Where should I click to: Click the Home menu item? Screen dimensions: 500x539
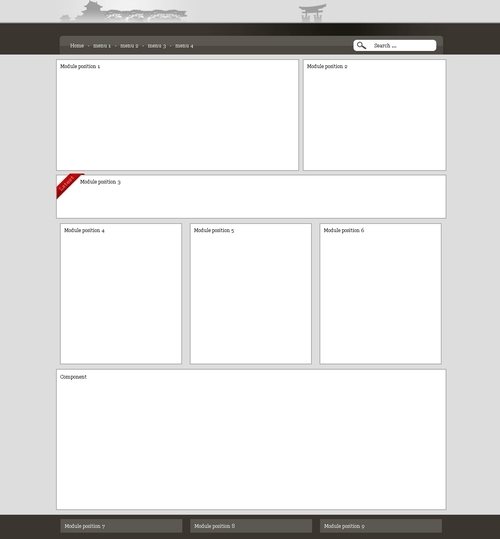click(77, 46)
